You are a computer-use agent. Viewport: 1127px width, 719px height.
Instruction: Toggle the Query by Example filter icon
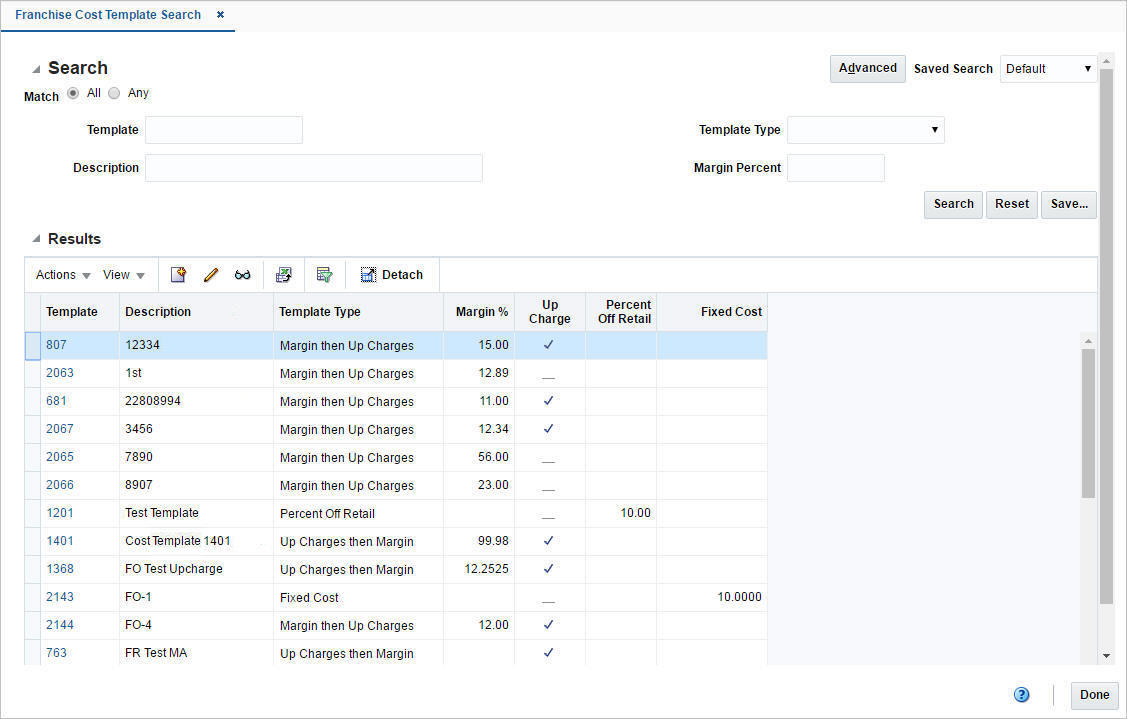pos(324,273)
